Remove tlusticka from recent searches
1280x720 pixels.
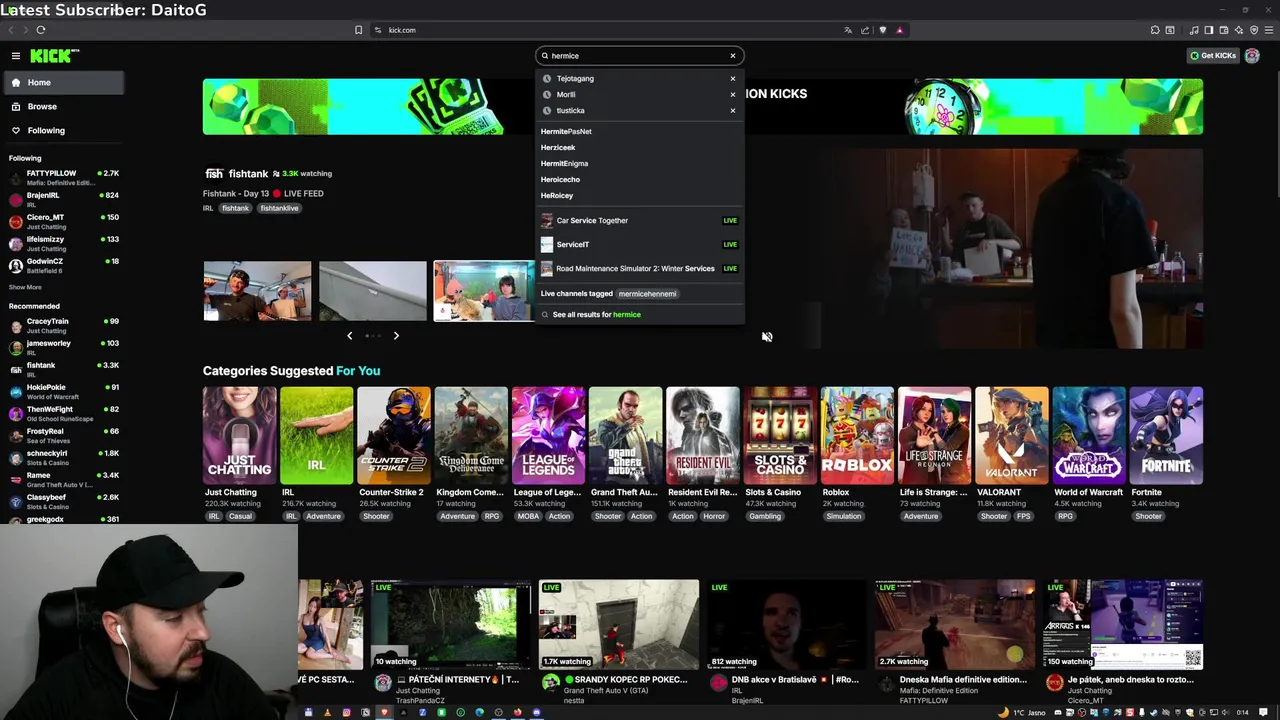pos(733,110)
